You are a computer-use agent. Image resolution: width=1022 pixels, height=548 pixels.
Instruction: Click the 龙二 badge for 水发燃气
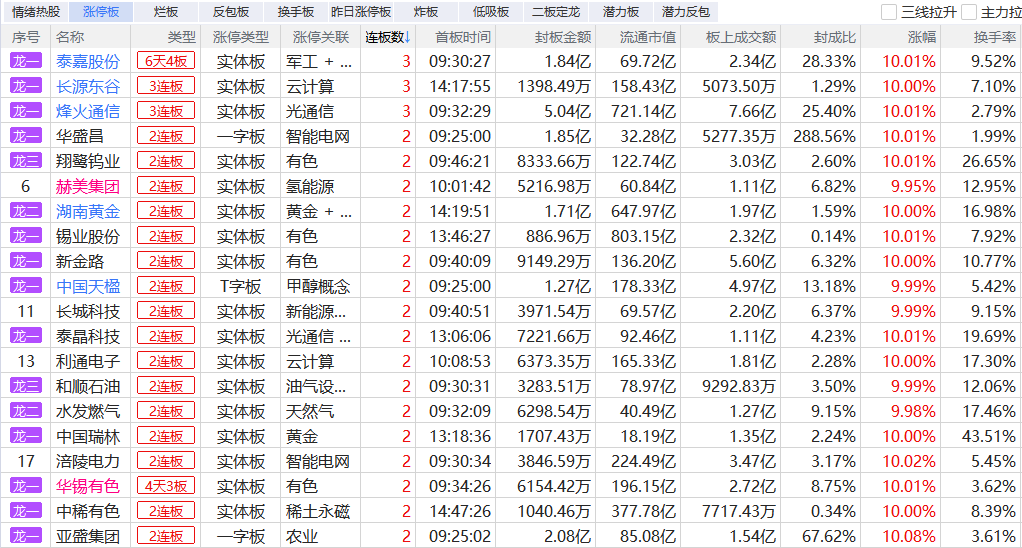point(25,411)
